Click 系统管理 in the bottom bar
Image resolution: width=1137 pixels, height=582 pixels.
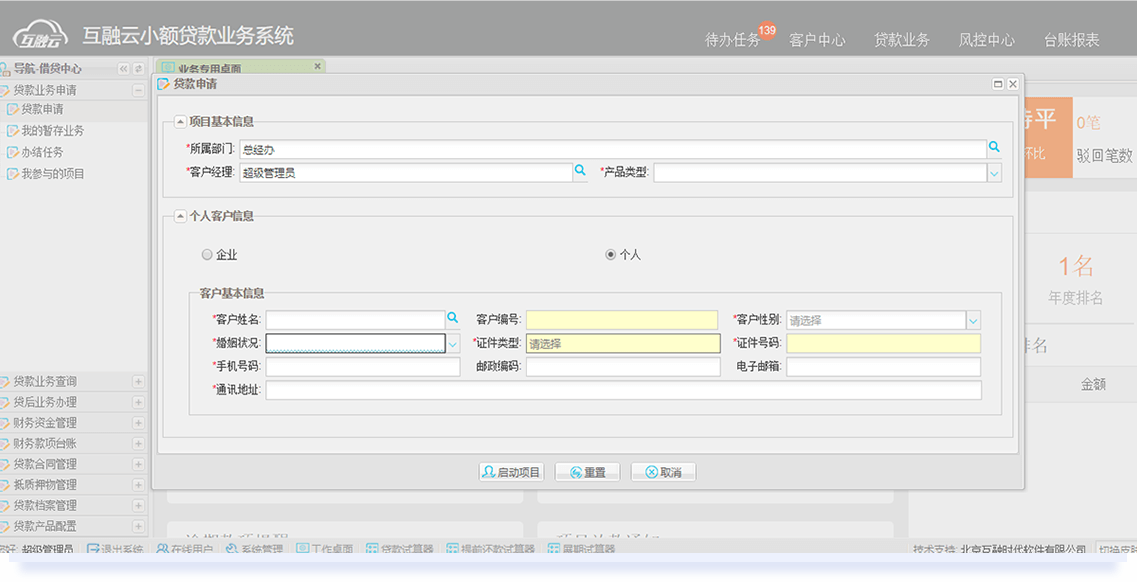tap(255, 549)
